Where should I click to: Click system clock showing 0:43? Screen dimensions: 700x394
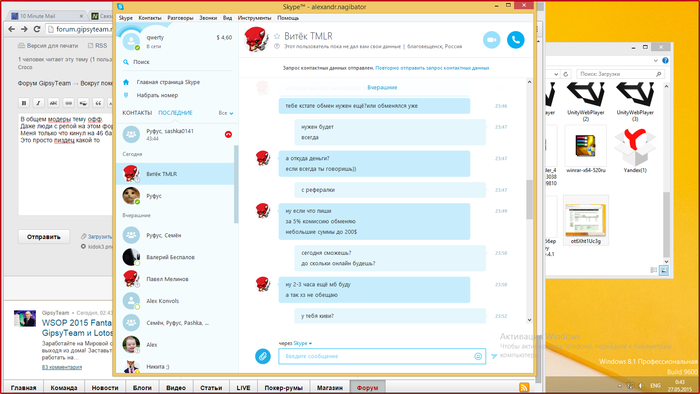[679, 382]
